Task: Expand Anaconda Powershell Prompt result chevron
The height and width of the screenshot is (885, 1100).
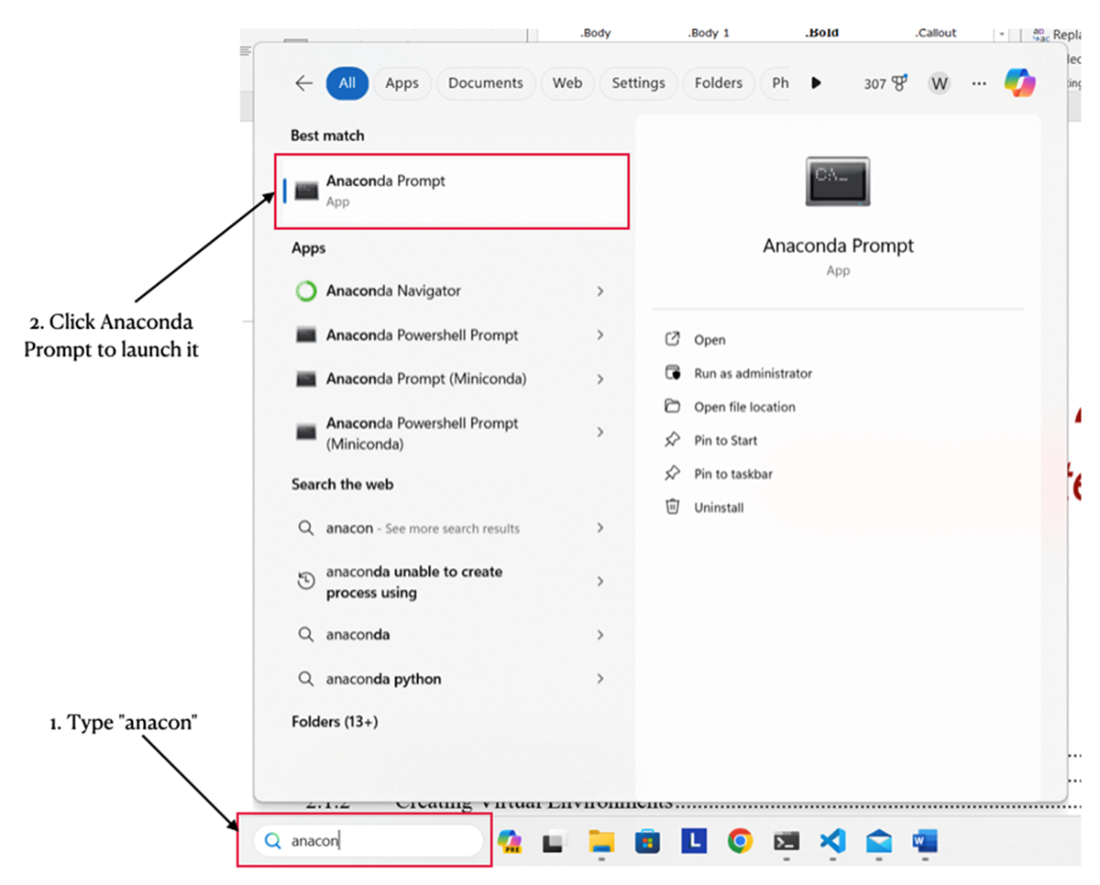Action: pyautogui.click(x=600, y=335)
